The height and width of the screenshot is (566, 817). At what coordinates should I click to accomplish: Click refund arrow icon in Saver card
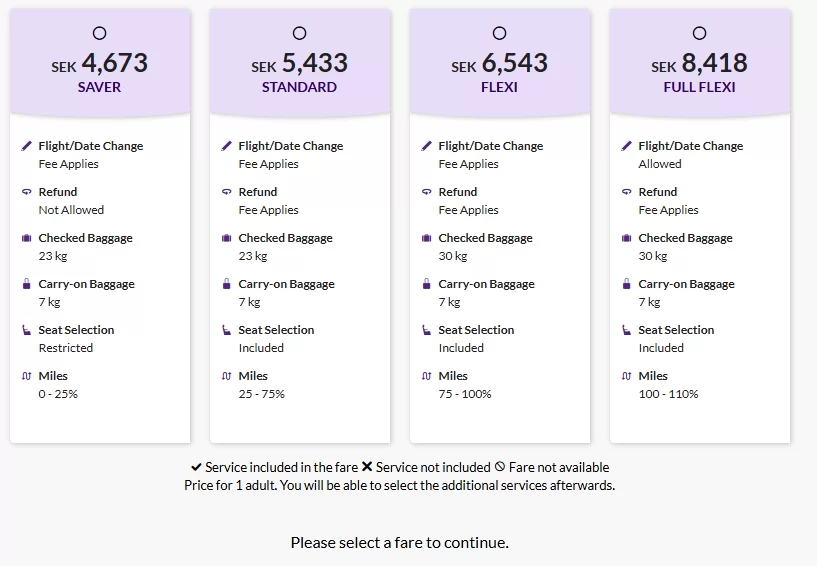coord(27,192)
